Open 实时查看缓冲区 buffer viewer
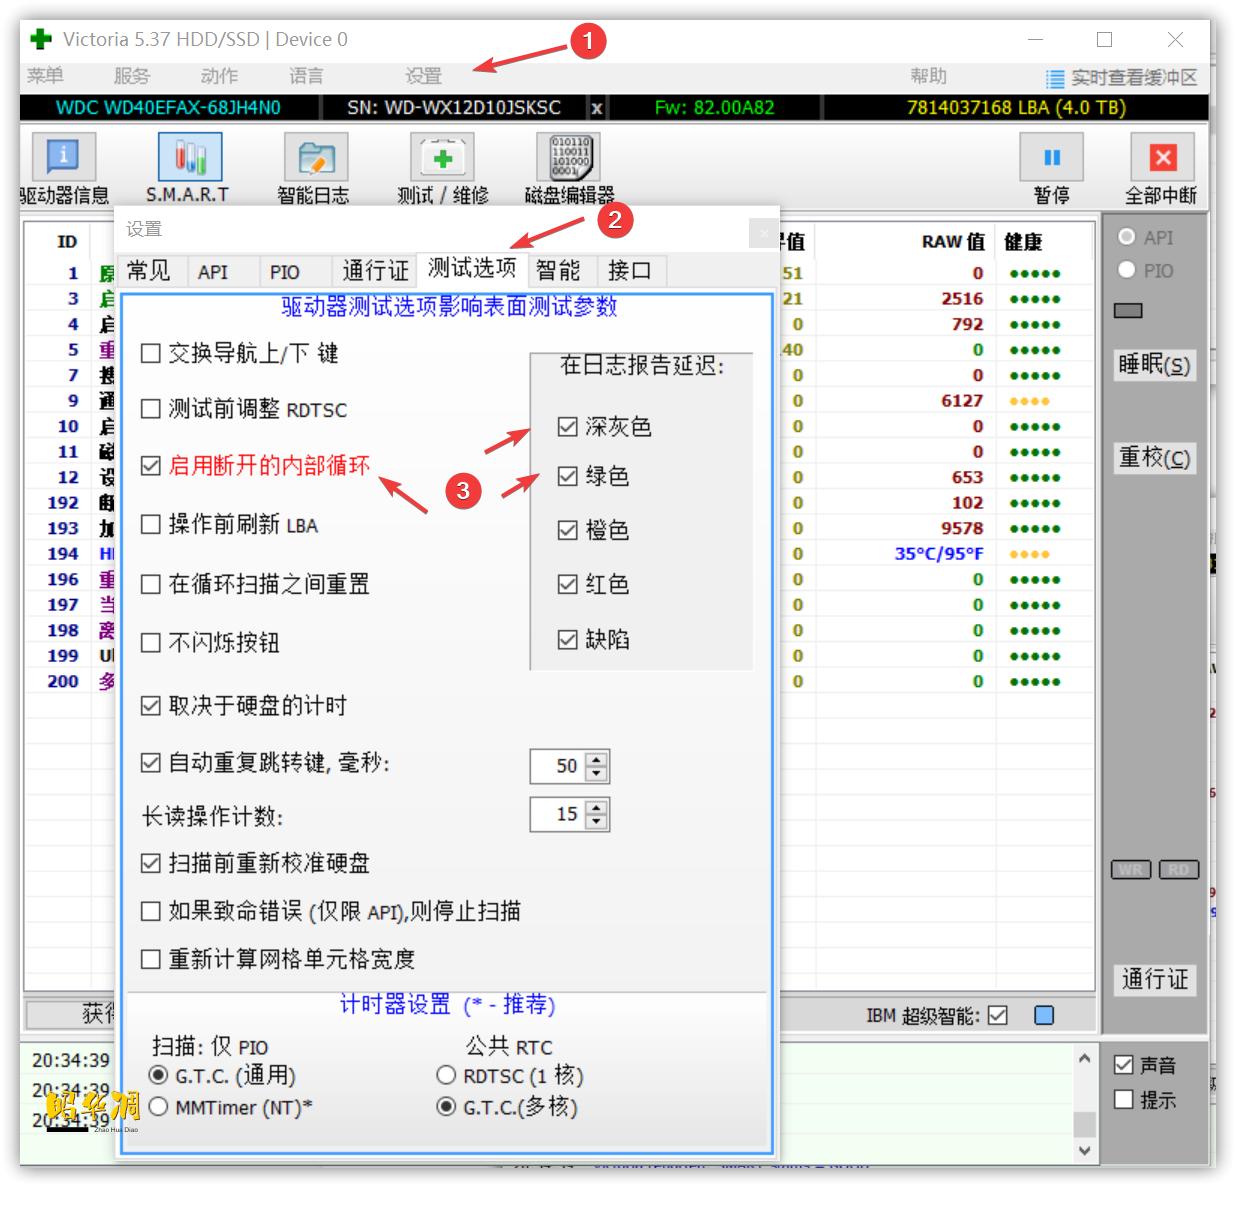 1125,77
